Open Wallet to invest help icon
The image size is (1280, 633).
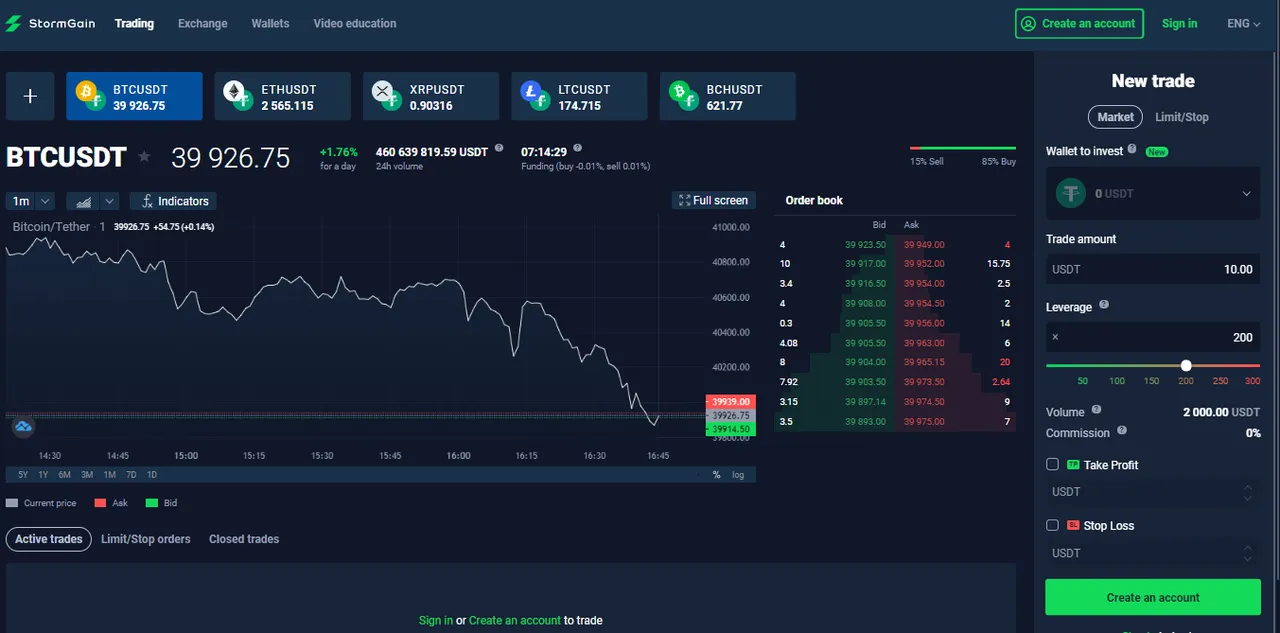(1132, 149)
